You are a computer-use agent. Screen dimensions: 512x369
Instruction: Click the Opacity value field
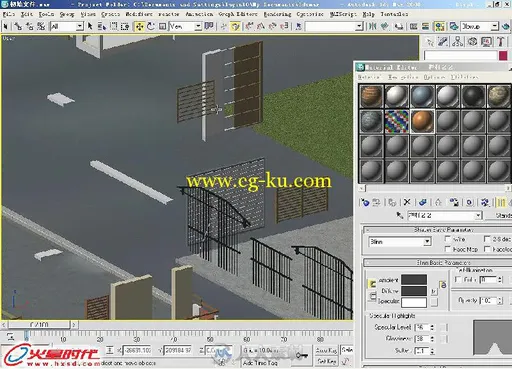coord(488,300)
